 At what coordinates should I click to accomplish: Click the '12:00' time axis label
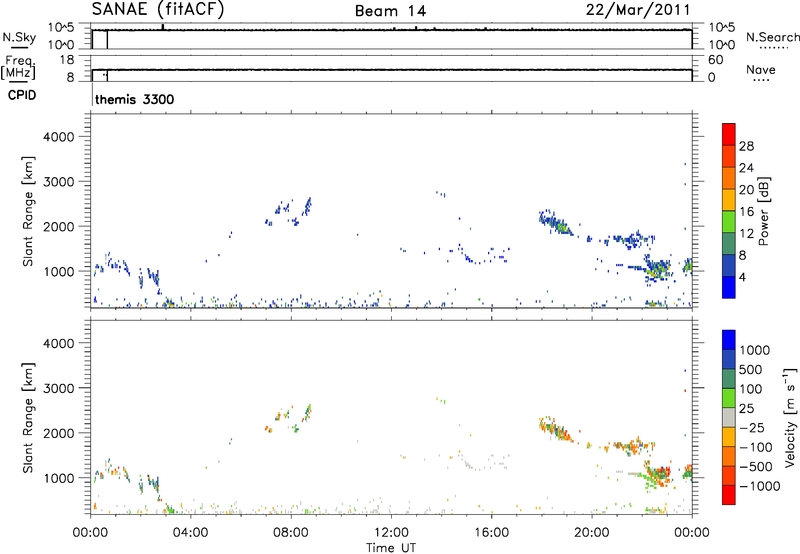(x=391, y=533)
